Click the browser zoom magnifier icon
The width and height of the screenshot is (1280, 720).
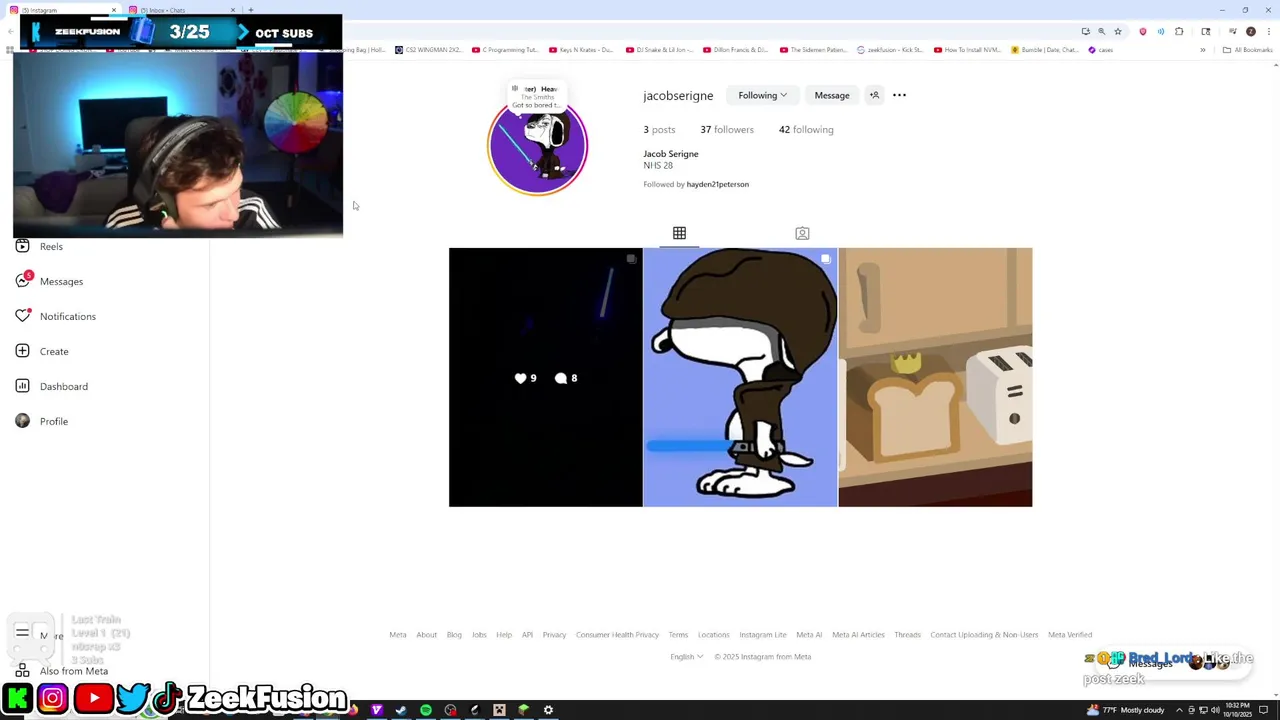[x=1101, y=31]
